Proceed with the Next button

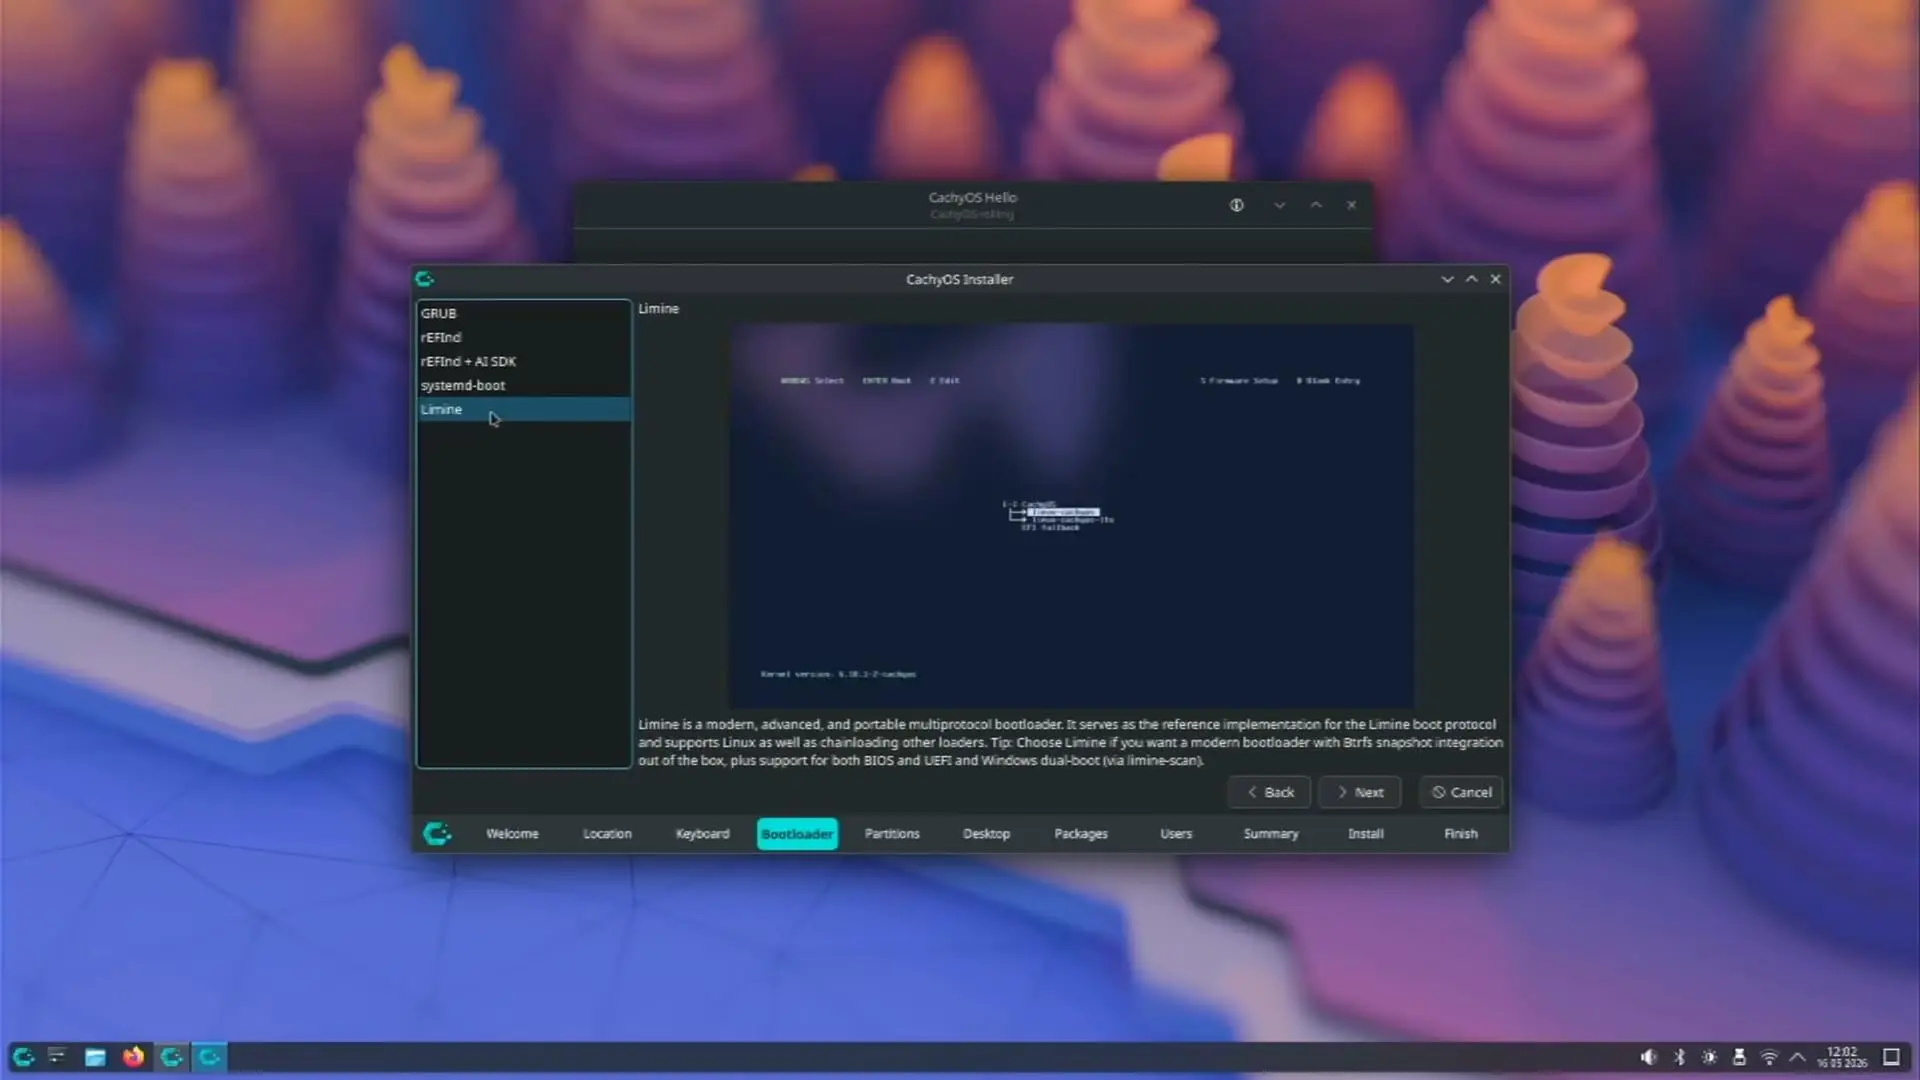[1359, 792]
